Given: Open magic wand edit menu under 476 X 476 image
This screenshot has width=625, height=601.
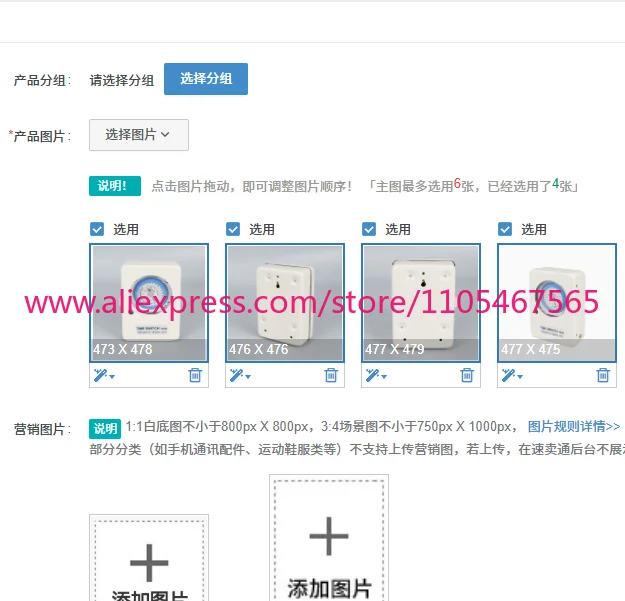Looking at the screenshot, I should (240, 375).
